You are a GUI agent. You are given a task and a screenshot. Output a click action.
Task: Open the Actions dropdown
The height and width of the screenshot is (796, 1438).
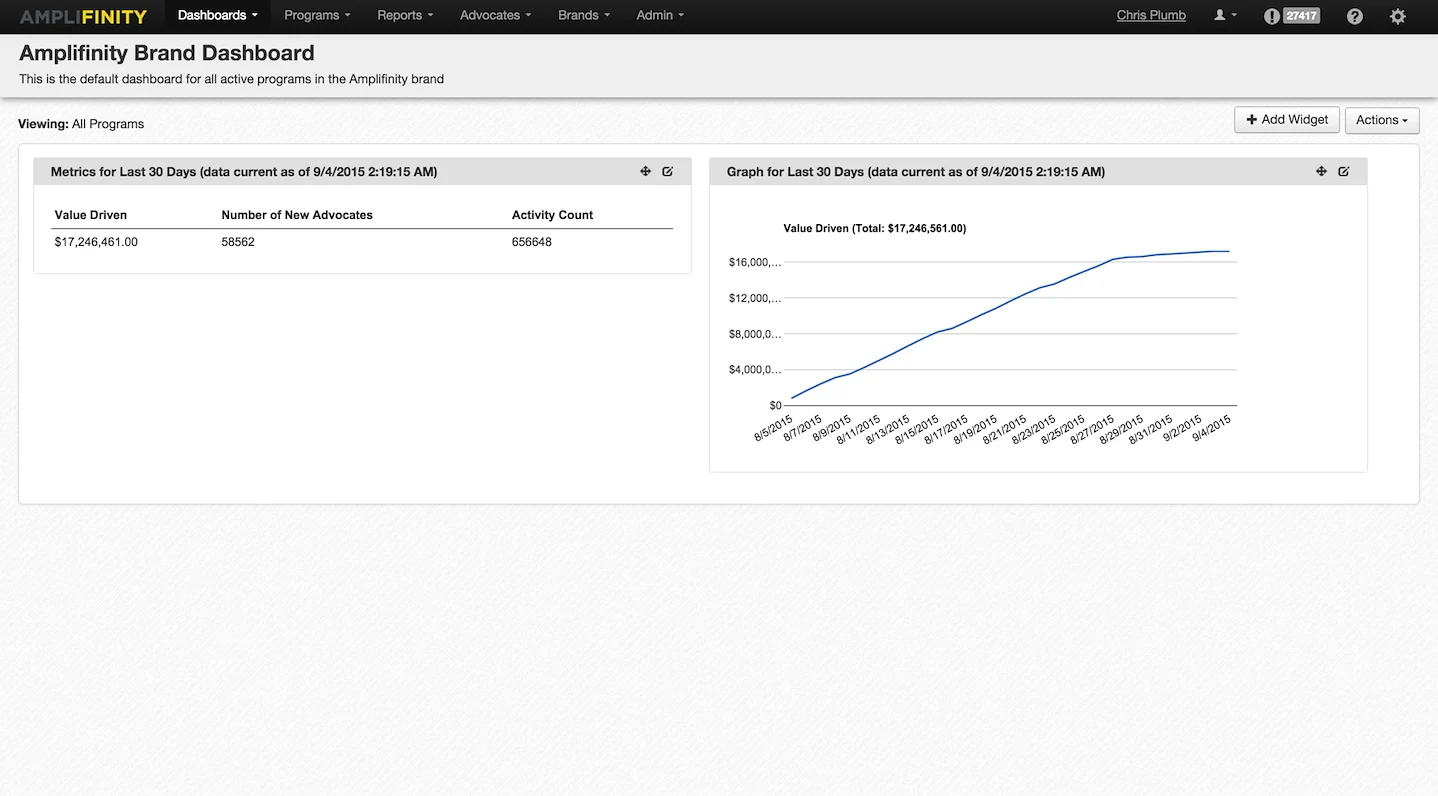(x=1381, y=120)
